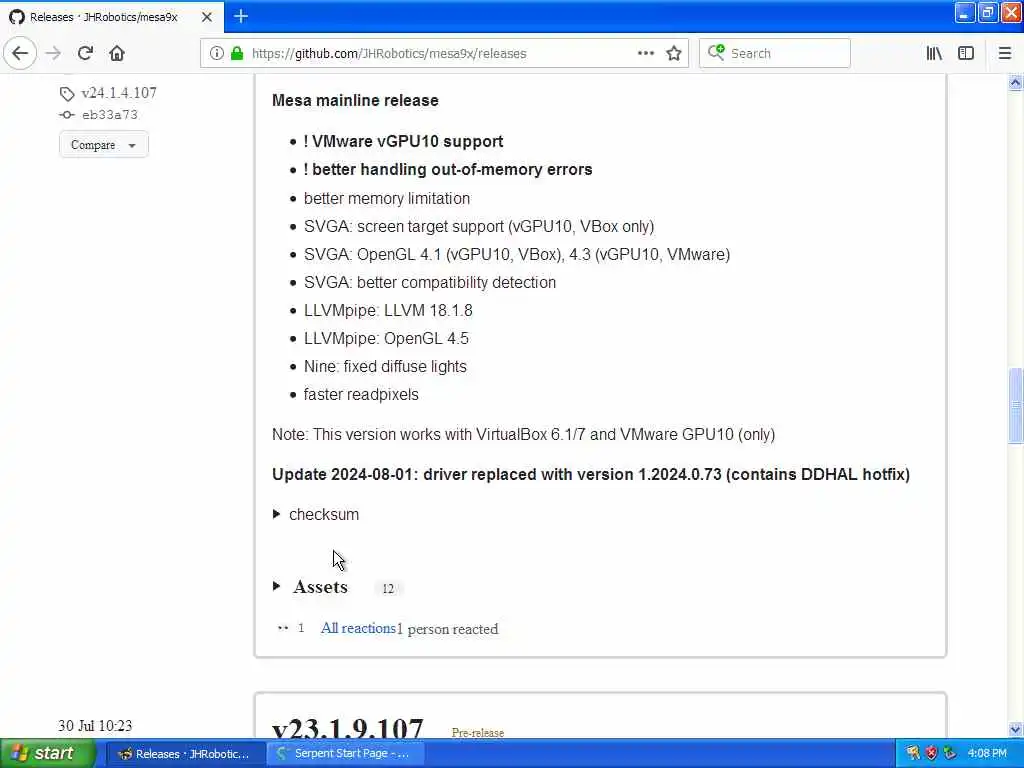The width and height of the screenshot is (1024, 768).
Task: Click the vertical scrollbar up arrow
Action: click(1015, 83)
